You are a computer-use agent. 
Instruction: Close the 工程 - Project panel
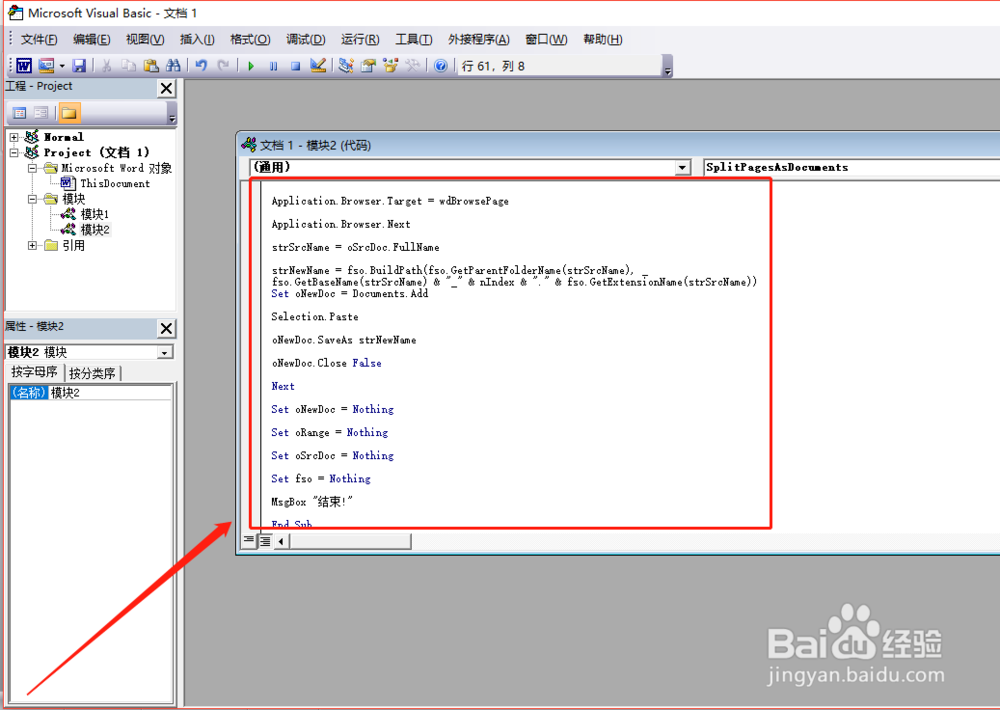tap(166, 88)
